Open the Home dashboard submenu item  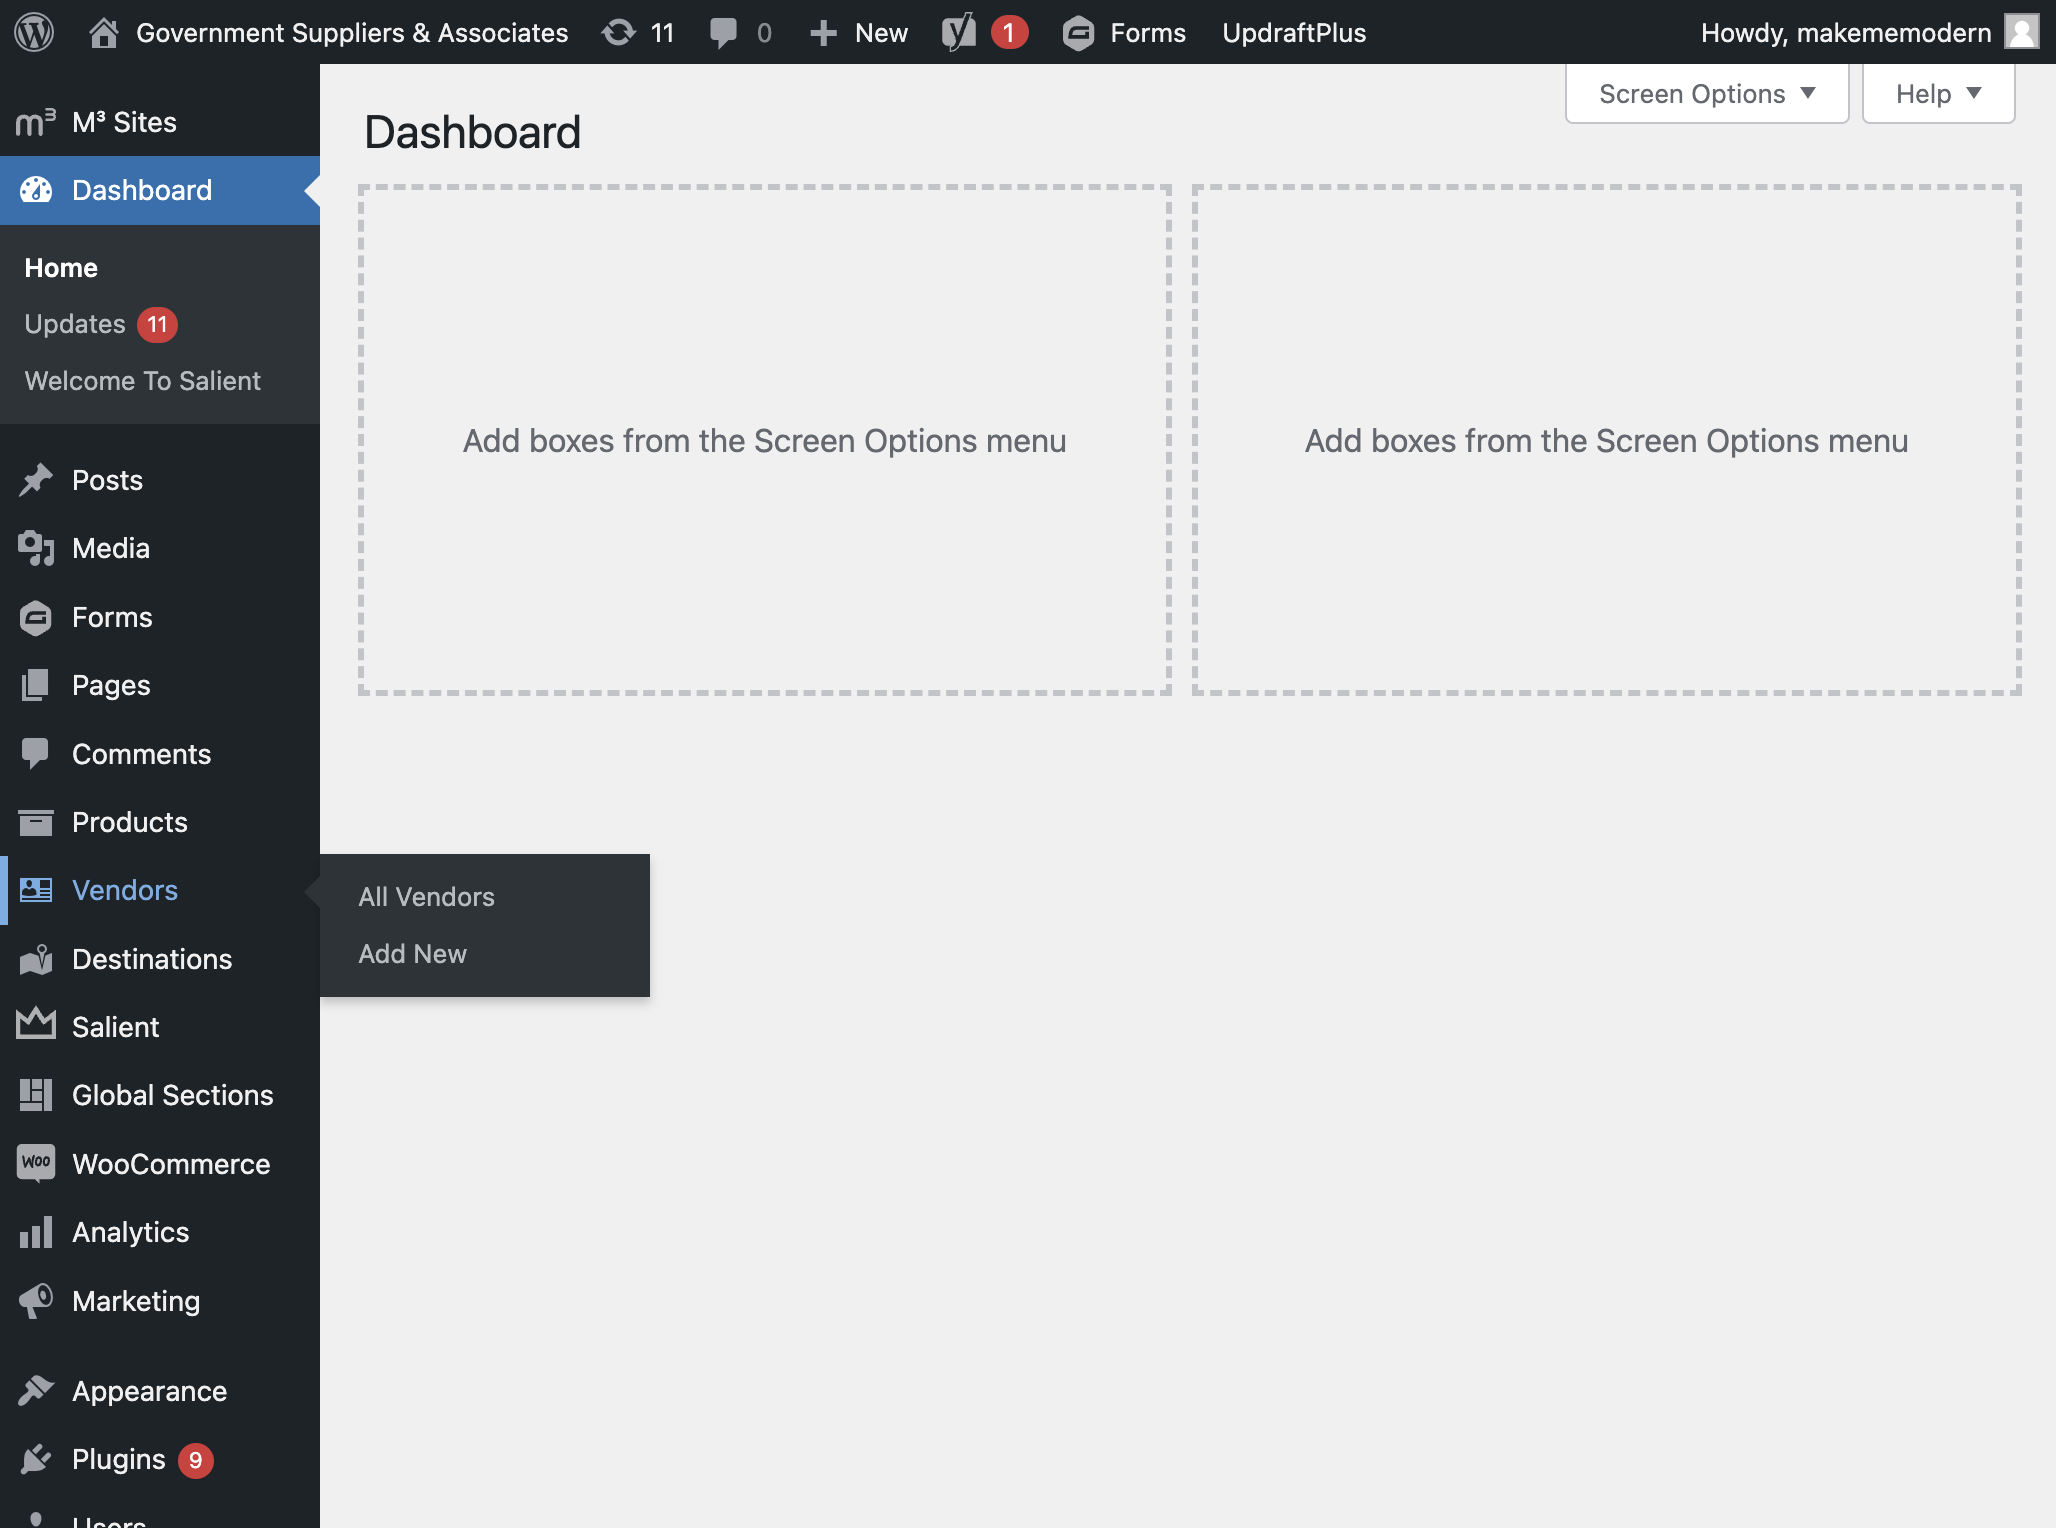click(x=61, y=268)
